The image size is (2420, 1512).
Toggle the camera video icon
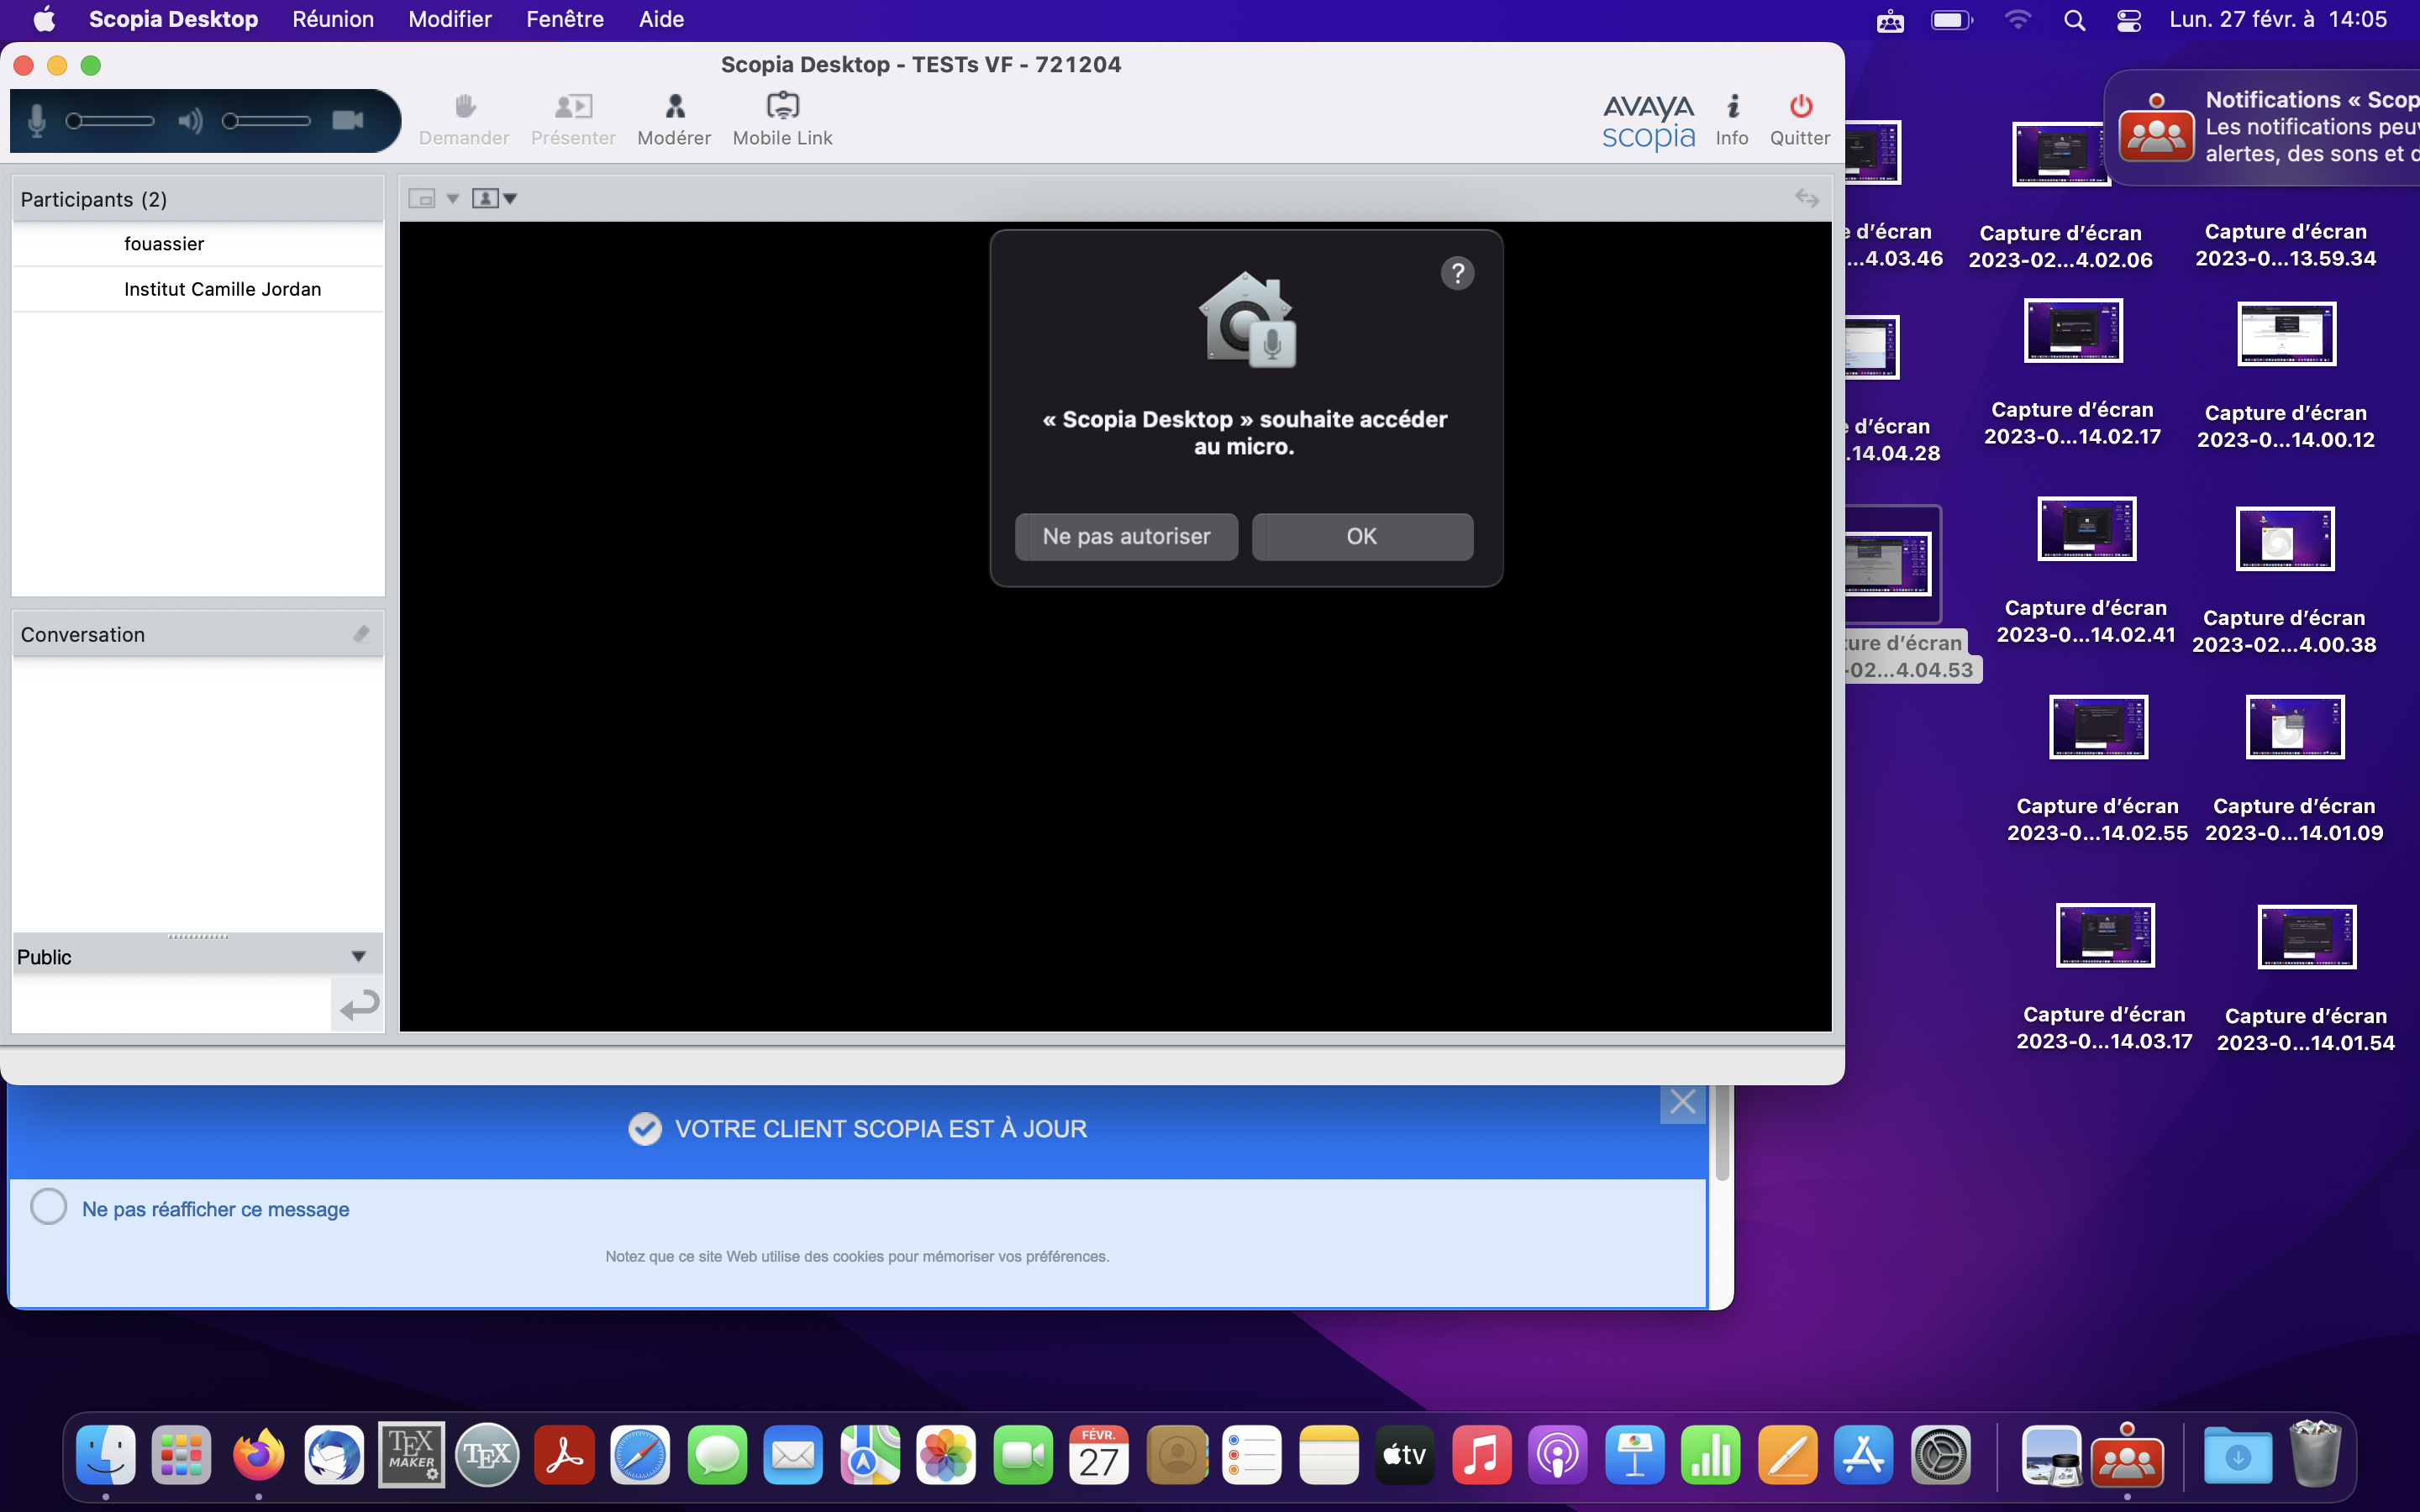tap(347, 121)
